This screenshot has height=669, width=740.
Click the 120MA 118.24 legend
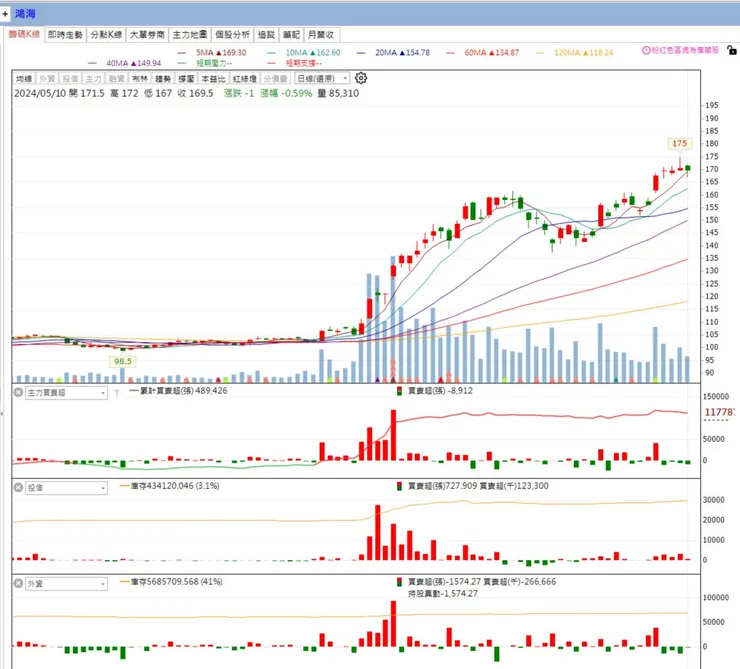[574, 52]
